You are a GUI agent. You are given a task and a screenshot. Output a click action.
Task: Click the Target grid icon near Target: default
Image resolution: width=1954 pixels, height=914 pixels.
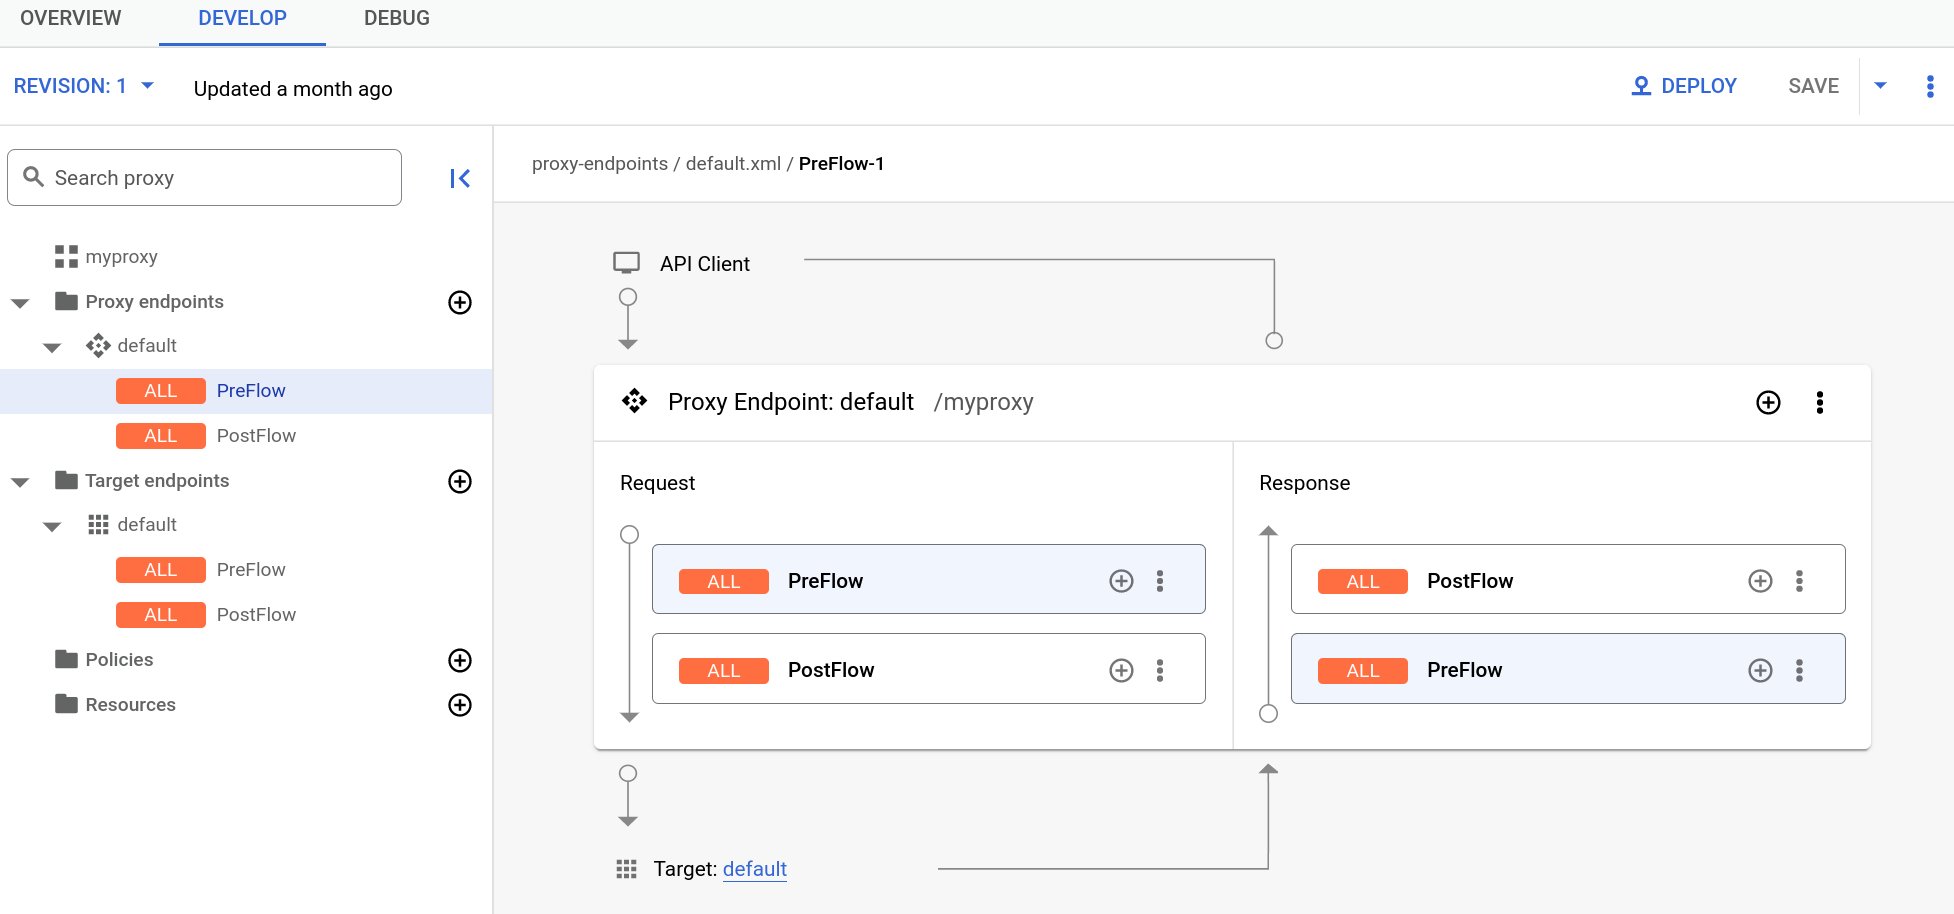[x=626, y=869]
